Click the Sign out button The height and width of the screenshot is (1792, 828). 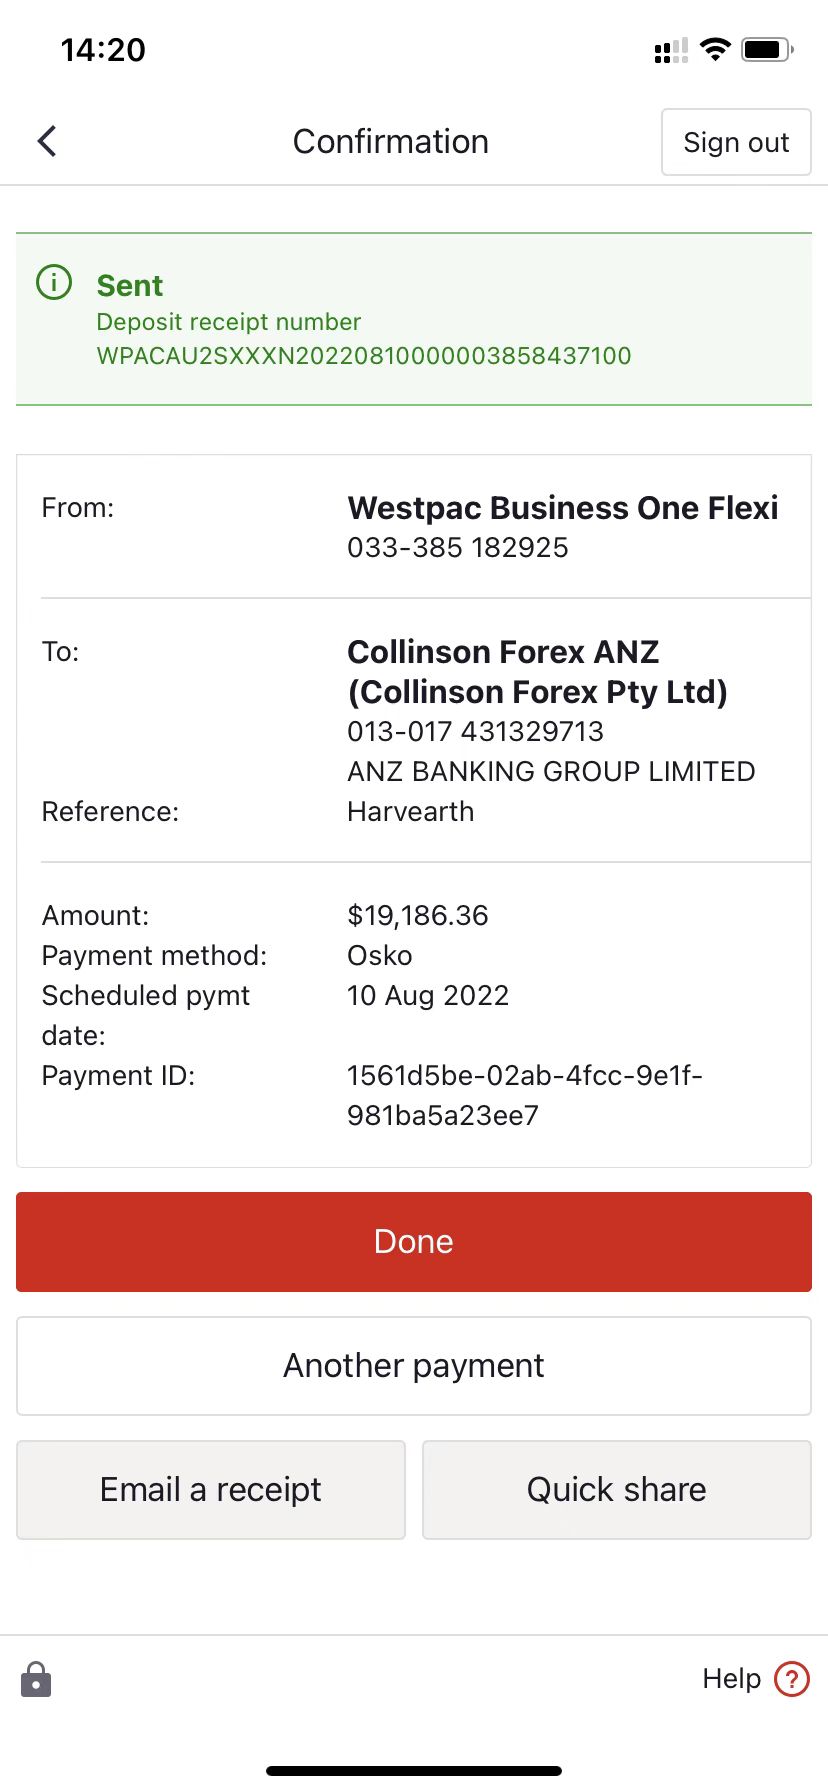736,142
